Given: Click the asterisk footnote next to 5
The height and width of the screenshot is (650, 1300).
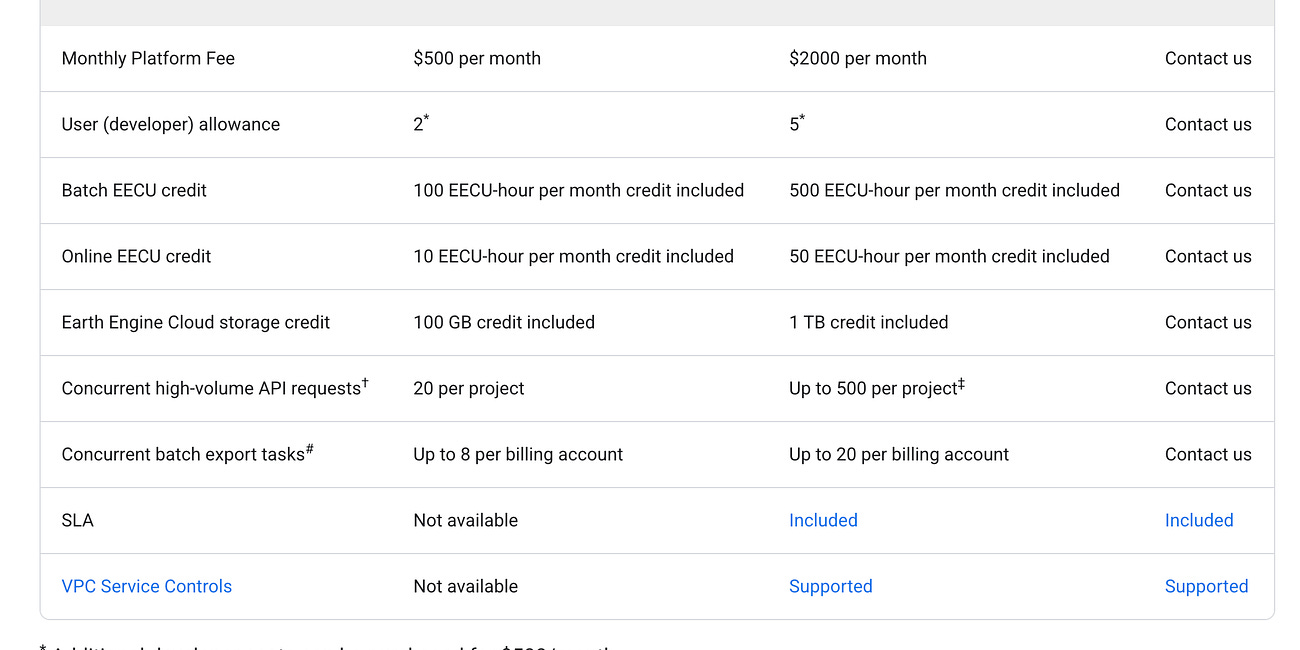Looking at the screenshot, I should click(x=801, y=116).
